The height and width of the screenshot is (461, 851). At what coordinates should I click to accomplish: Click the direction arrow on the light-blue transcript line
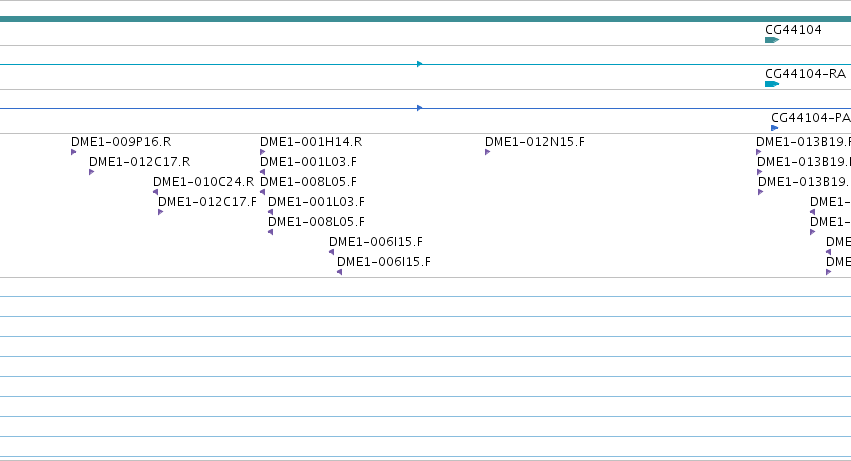coord(420,64)
